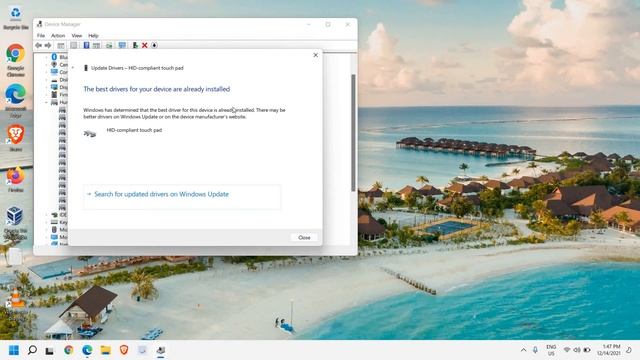This screenshot has width=640, height=360.
Task: Close the Update Drivers dialog with the X
Action: coord(316,55)
